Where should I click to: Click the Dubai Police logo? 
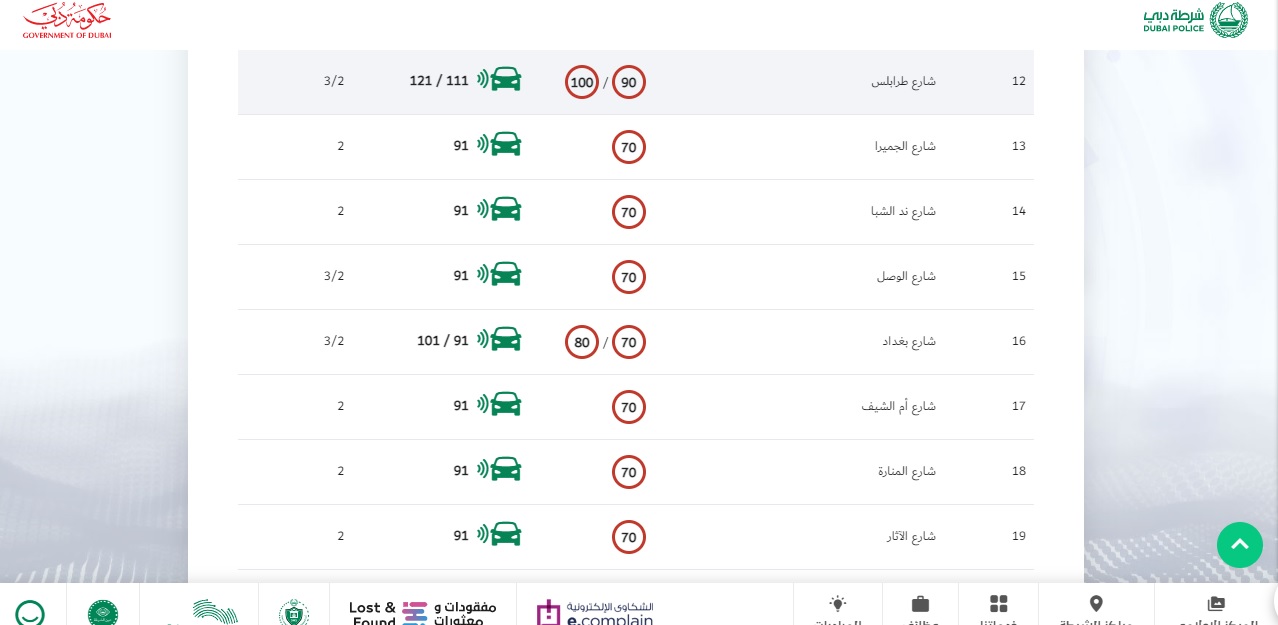click(x=1195, y=20)
